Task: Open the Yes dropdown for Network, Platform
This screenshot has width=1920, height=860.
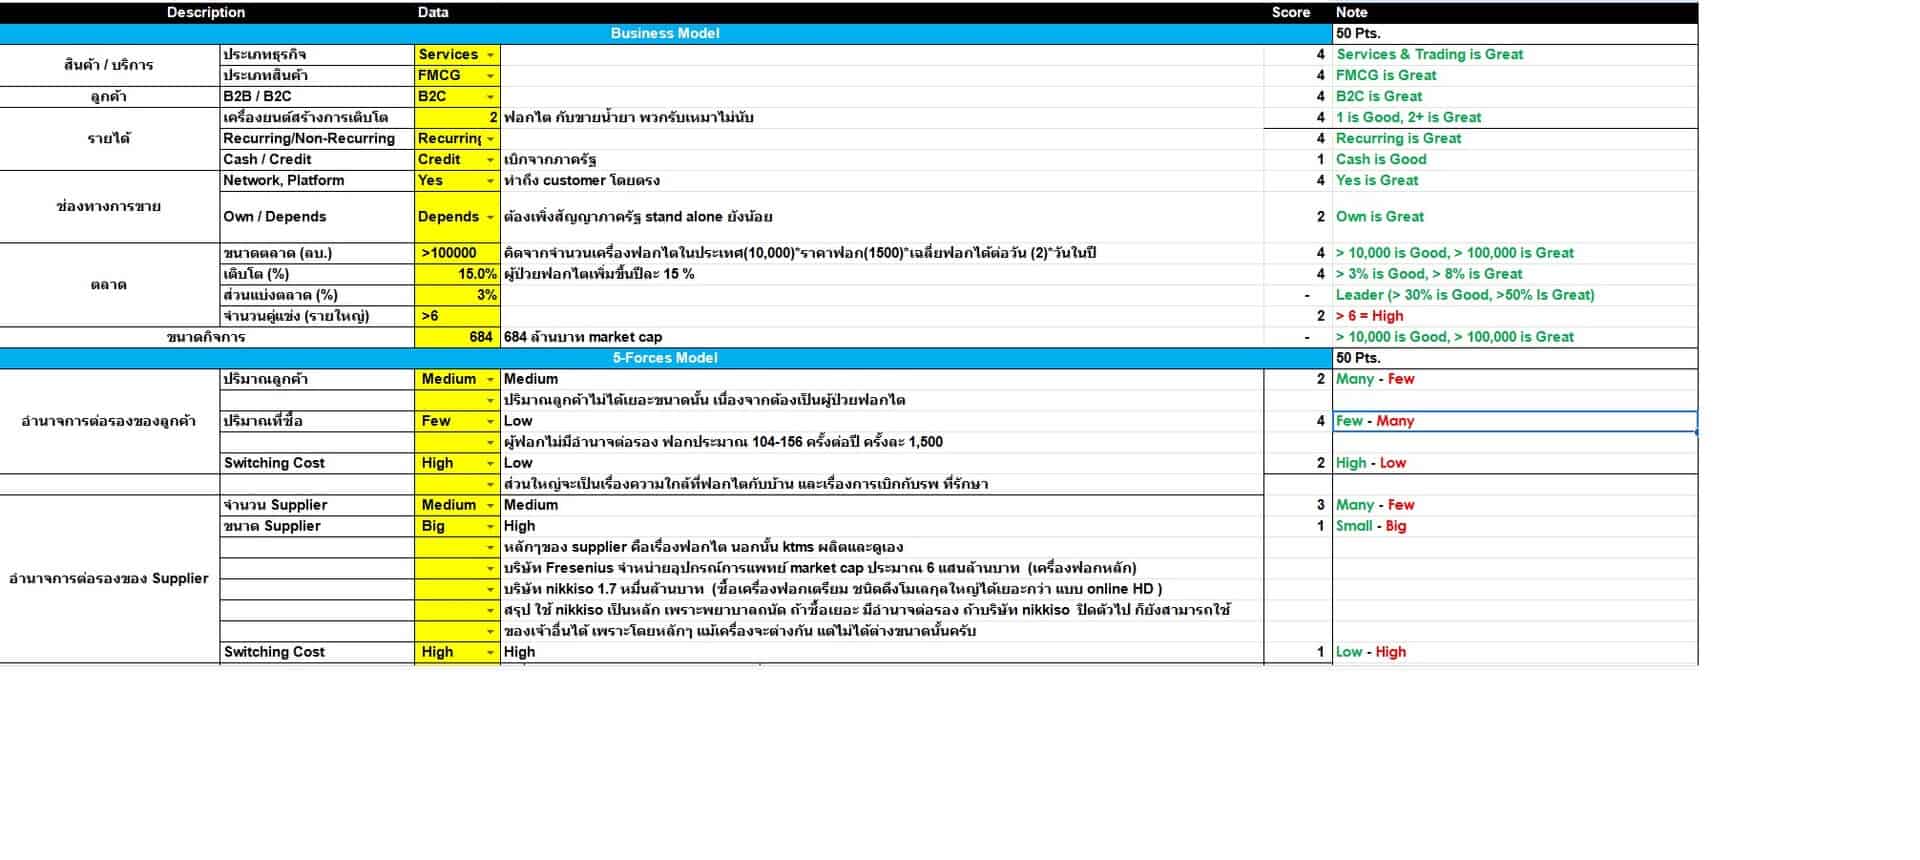Action: tap(490, 181)
